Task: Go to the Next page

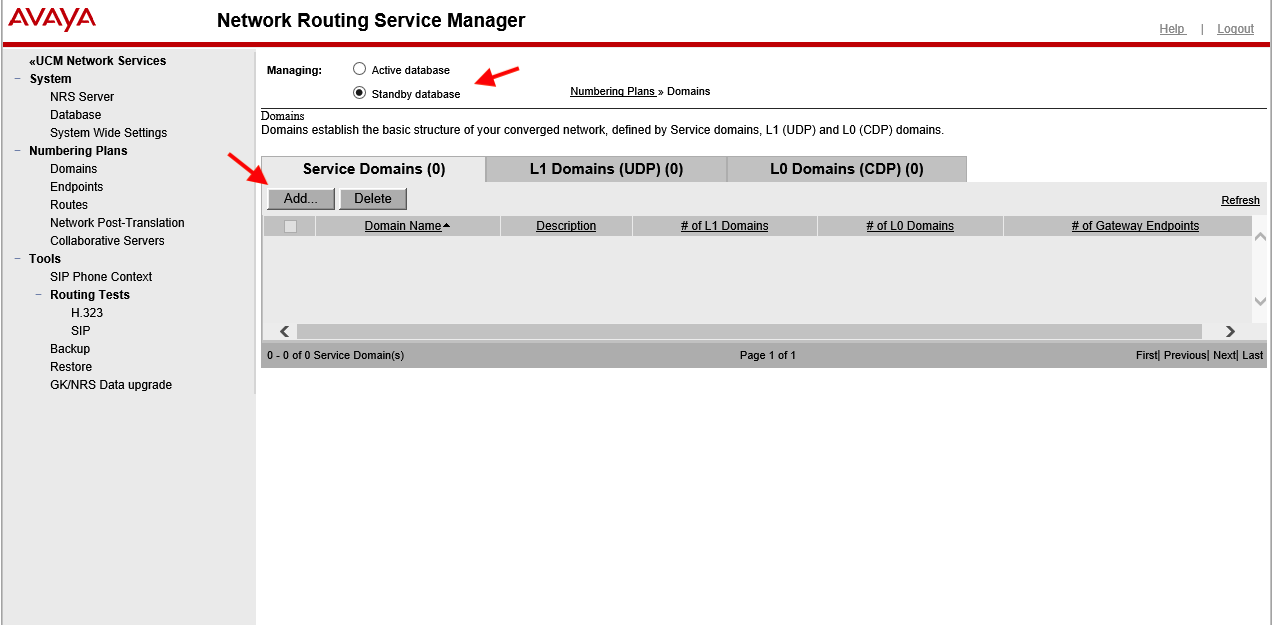Action: [x=1224, y=355]
